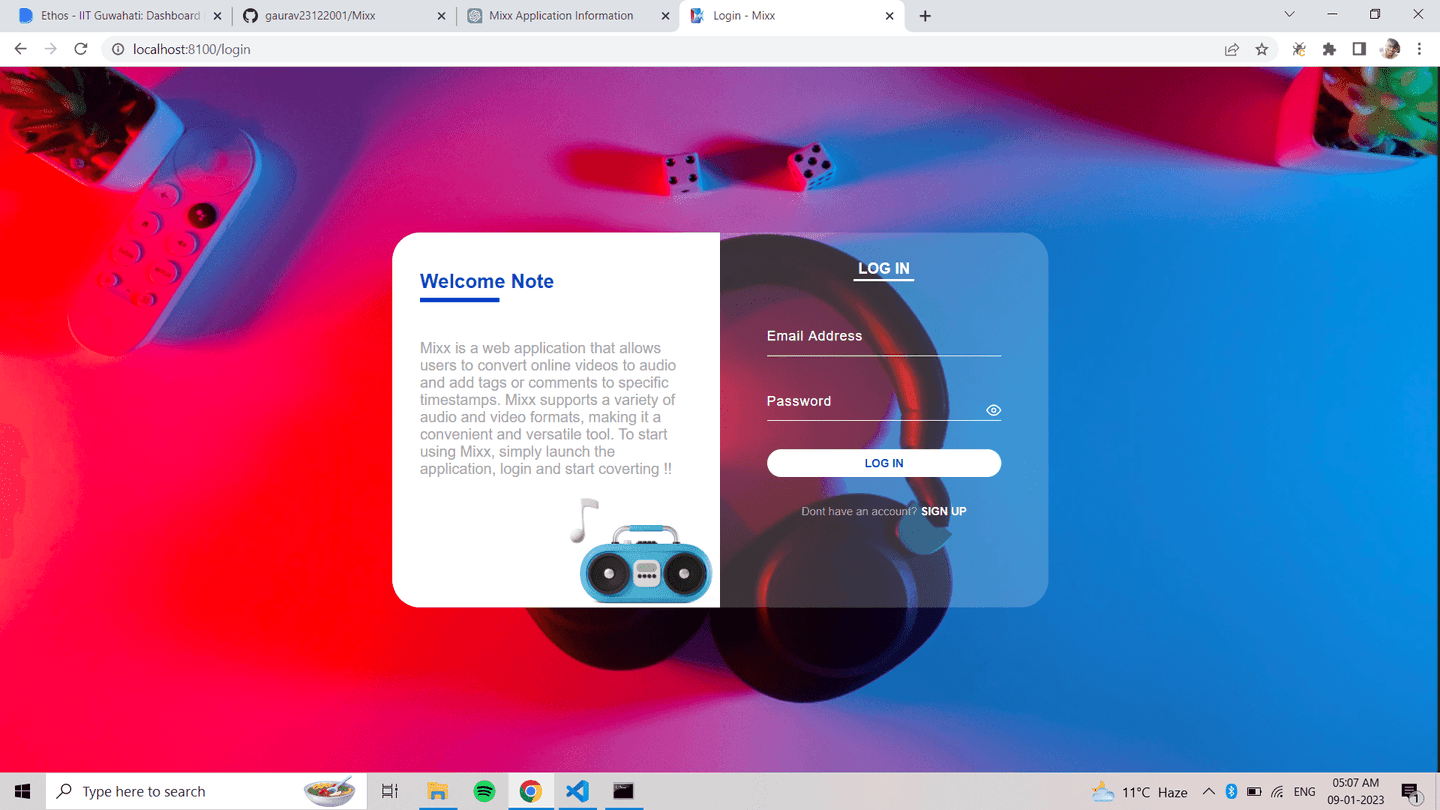
Task: Go back to previous page
Action: tap(20, 49)
